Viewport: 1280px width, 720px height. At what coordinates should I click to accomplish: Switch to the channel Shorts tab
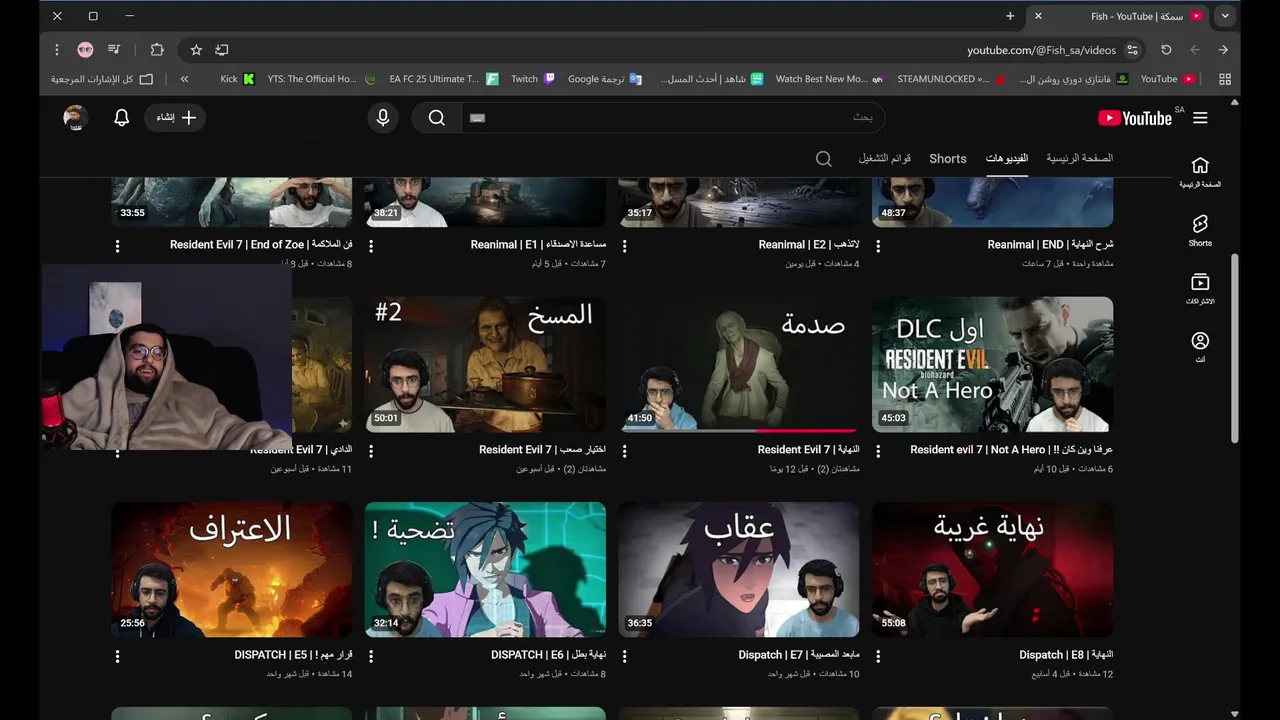(x=948, y=159)
